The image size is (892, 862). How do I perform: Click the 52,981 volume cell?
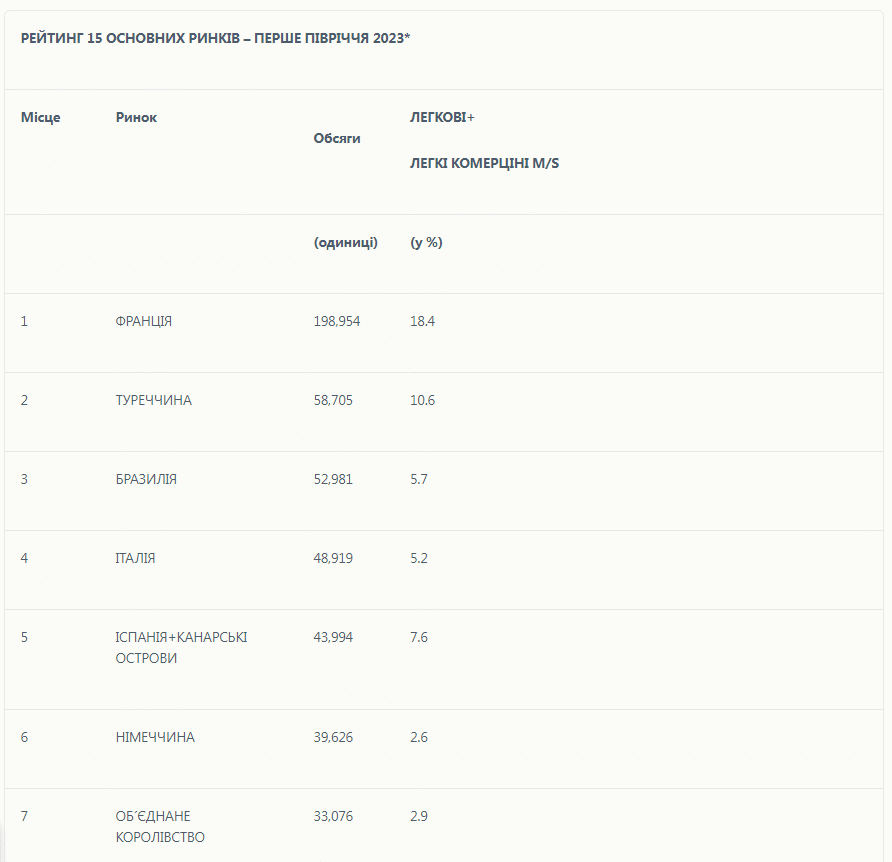click(x=333, y=480)
